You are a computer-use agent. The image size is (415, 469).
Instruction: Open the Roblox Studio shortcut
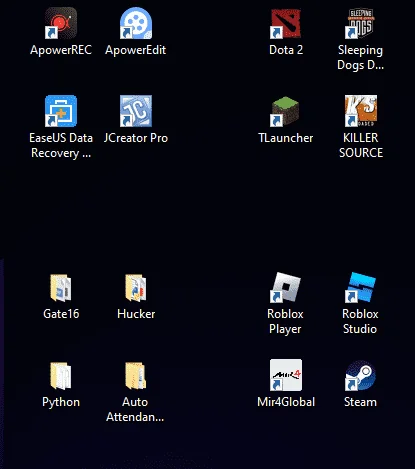pos(361,287)
